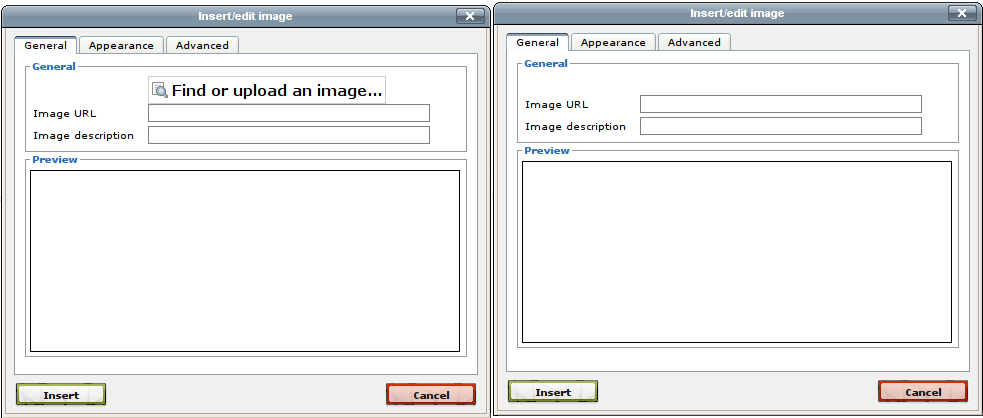Focus Image URL field in left dialog
Screen dimensions: 983x418
(289, 113)
